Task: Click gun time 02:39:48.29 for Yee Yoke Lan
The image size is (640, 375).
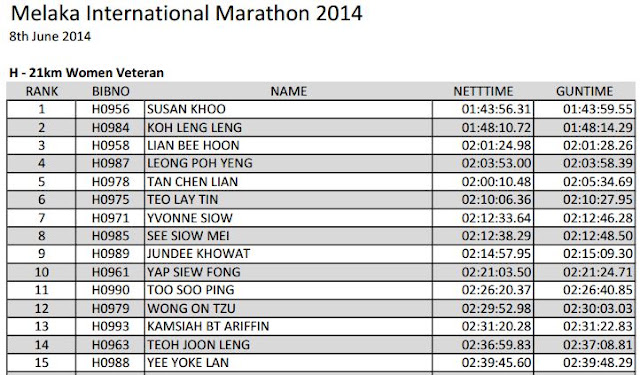Action: (598, 362)
